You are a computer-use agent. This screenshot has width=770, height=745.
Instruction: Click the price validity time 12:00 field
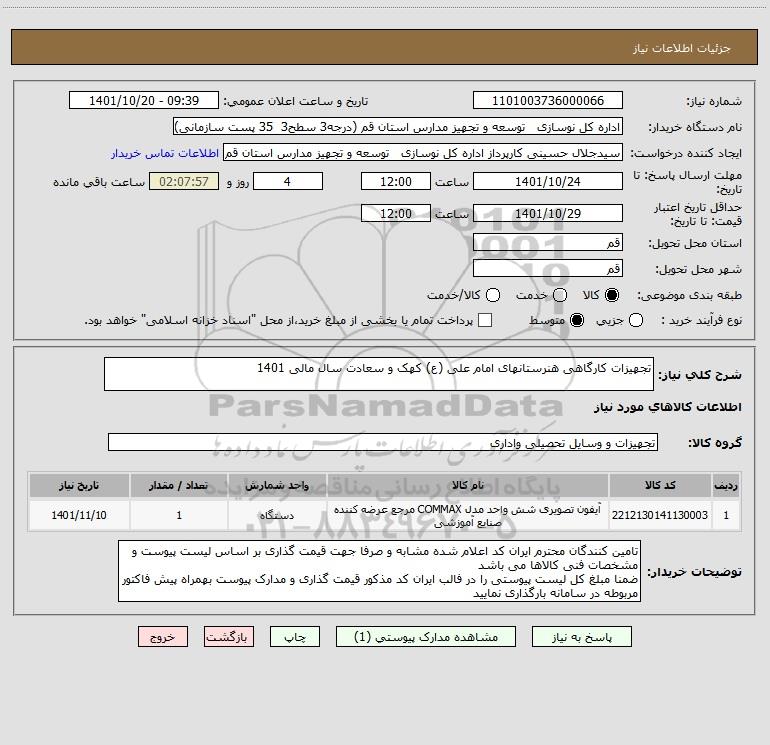396,214
